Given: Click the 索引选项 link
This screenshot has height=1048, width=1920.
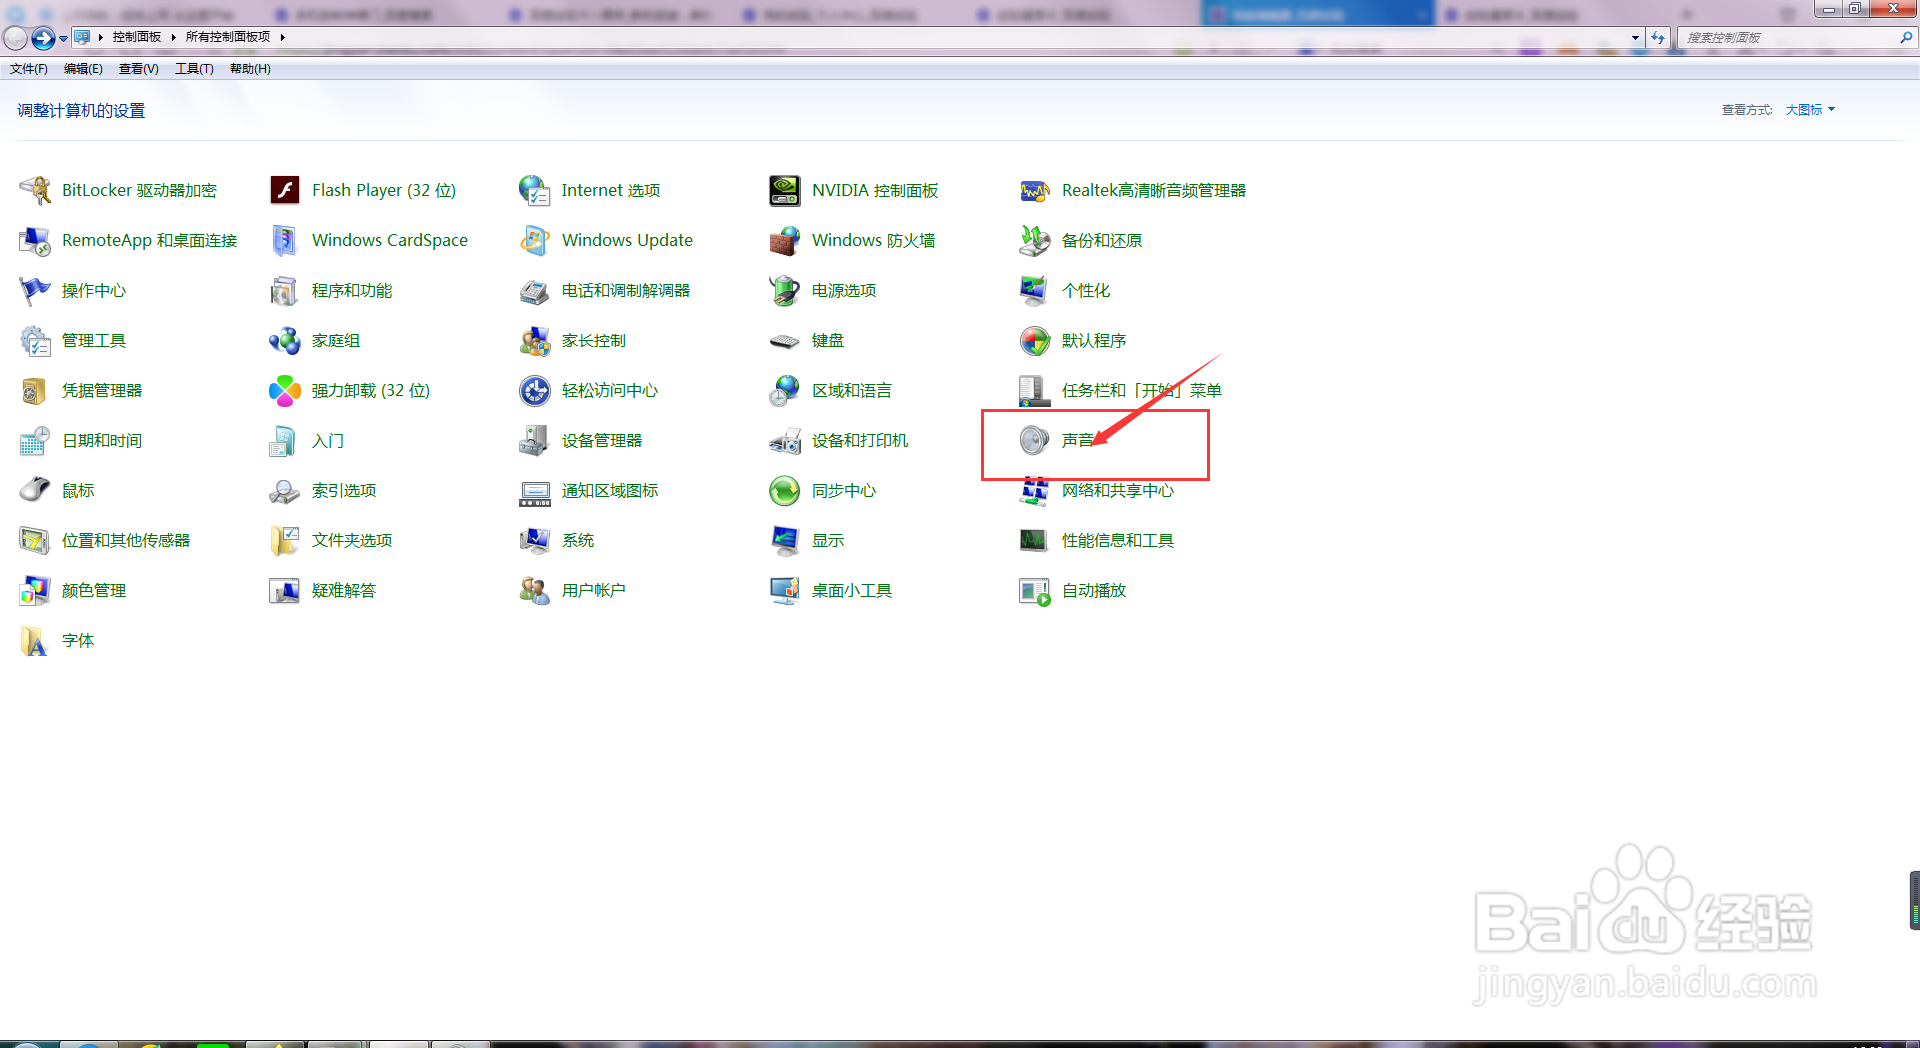Looking at the screenshot, I should pyautogui.click(x=344, y=490).
